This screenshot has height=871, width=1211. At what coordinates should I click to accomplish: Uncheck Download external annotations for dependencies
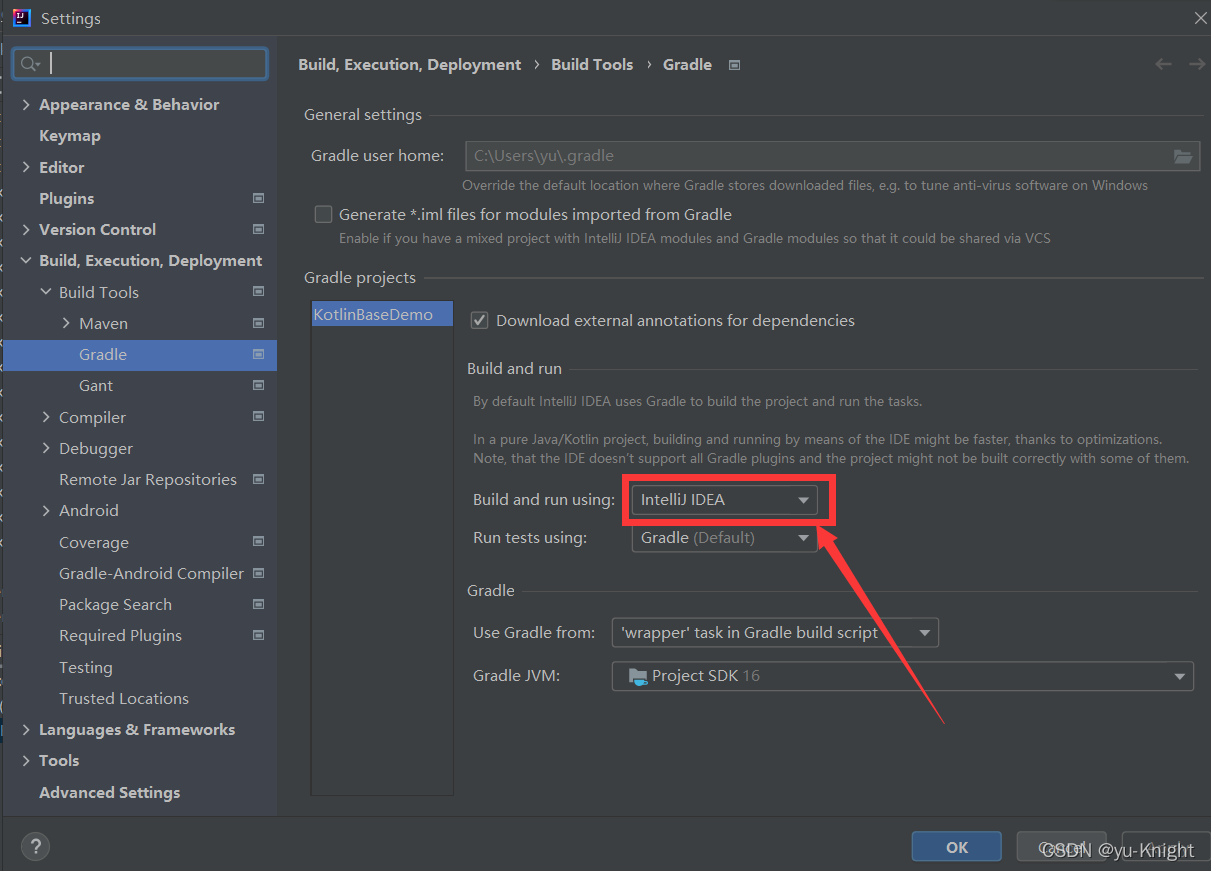[479, 320]
